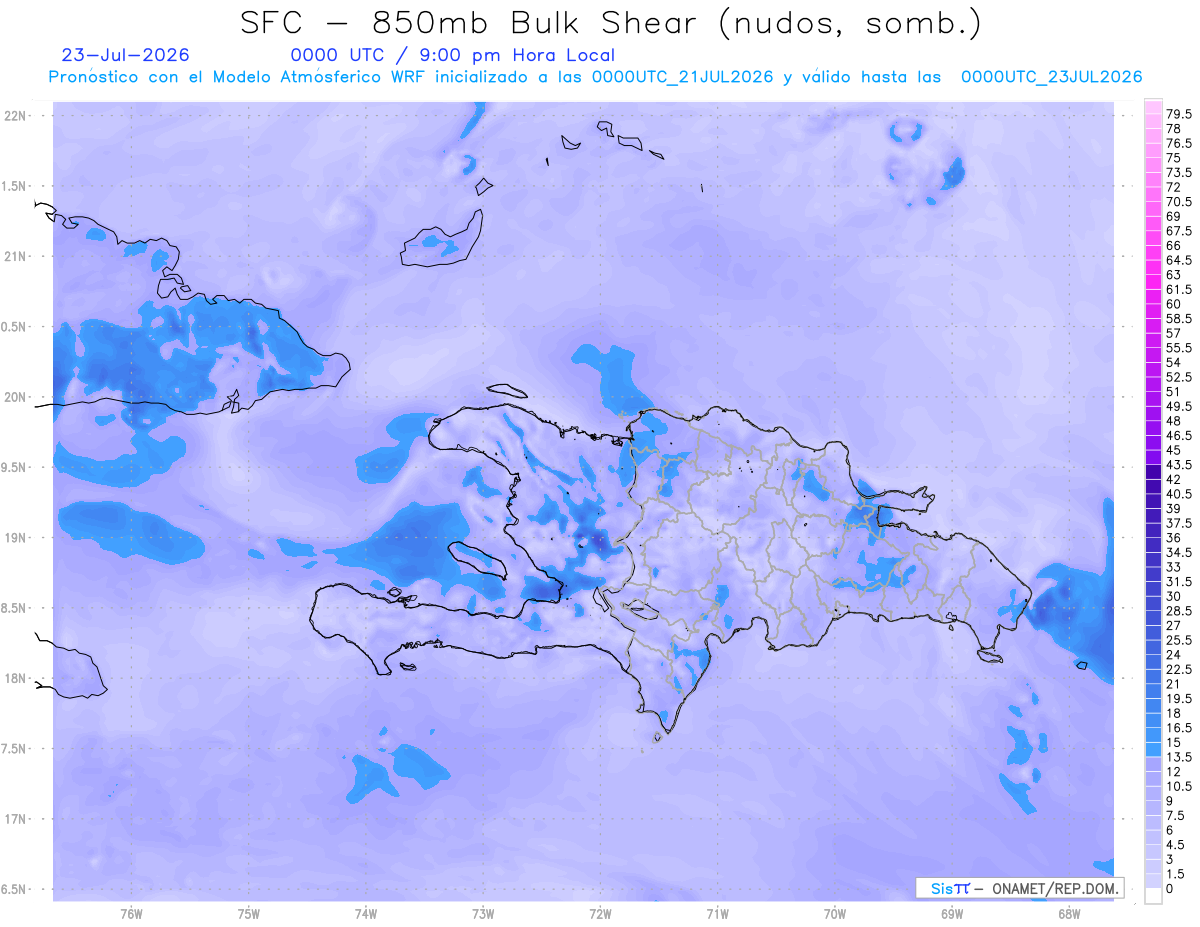This screenshot has width=1200, height=927.
Task: Click the color scale value "0"
Action: 1170,888
